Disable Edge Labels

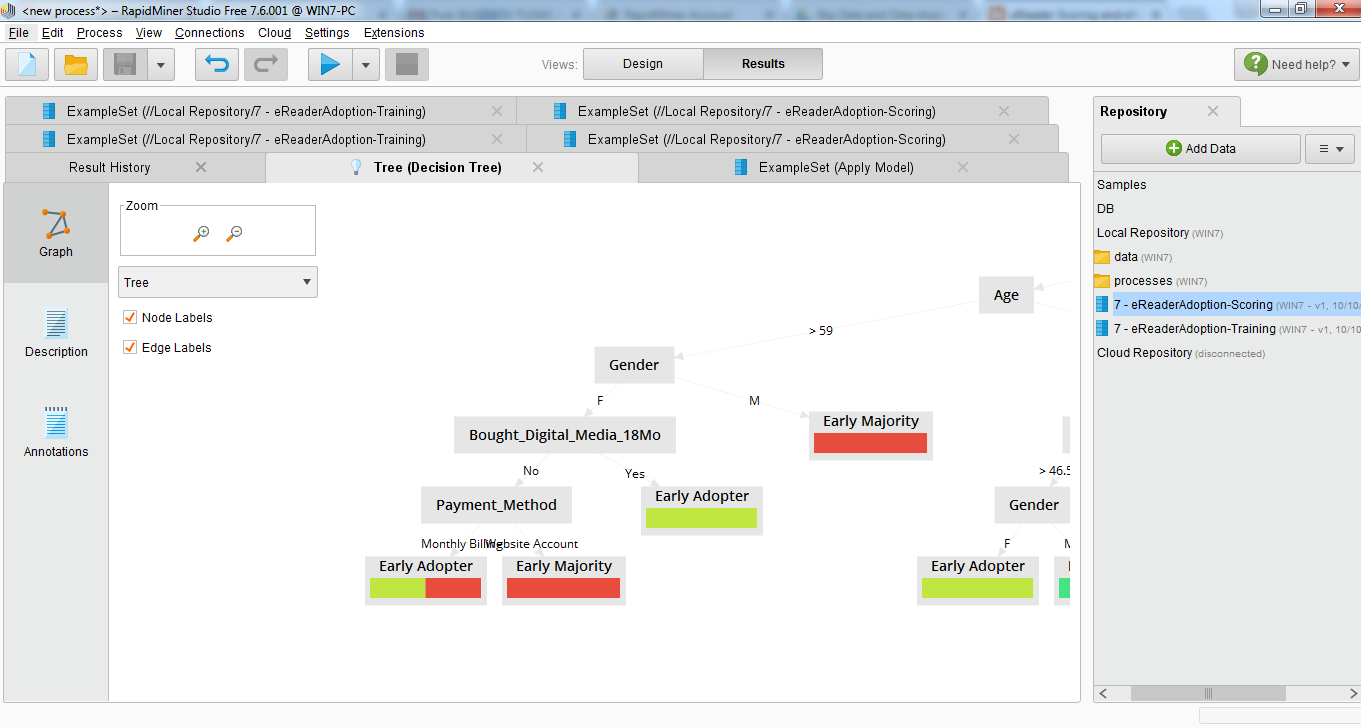[129, 347]
